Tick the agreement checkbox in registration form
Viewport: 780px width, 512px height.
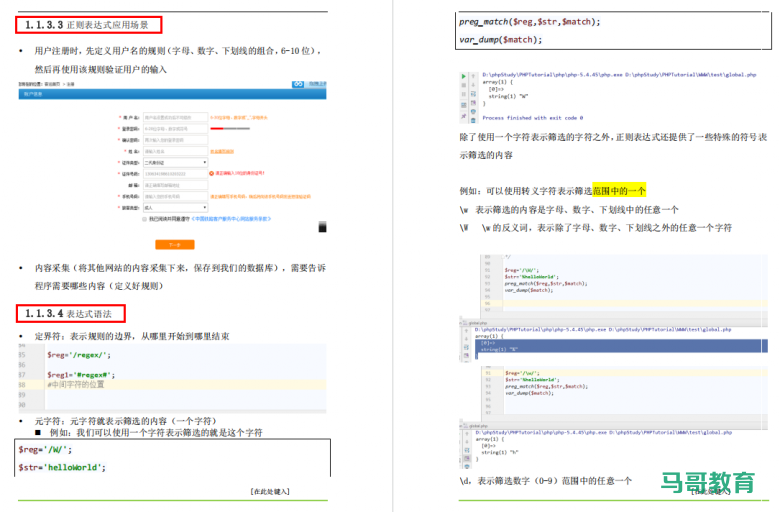[x=145, y=219]
